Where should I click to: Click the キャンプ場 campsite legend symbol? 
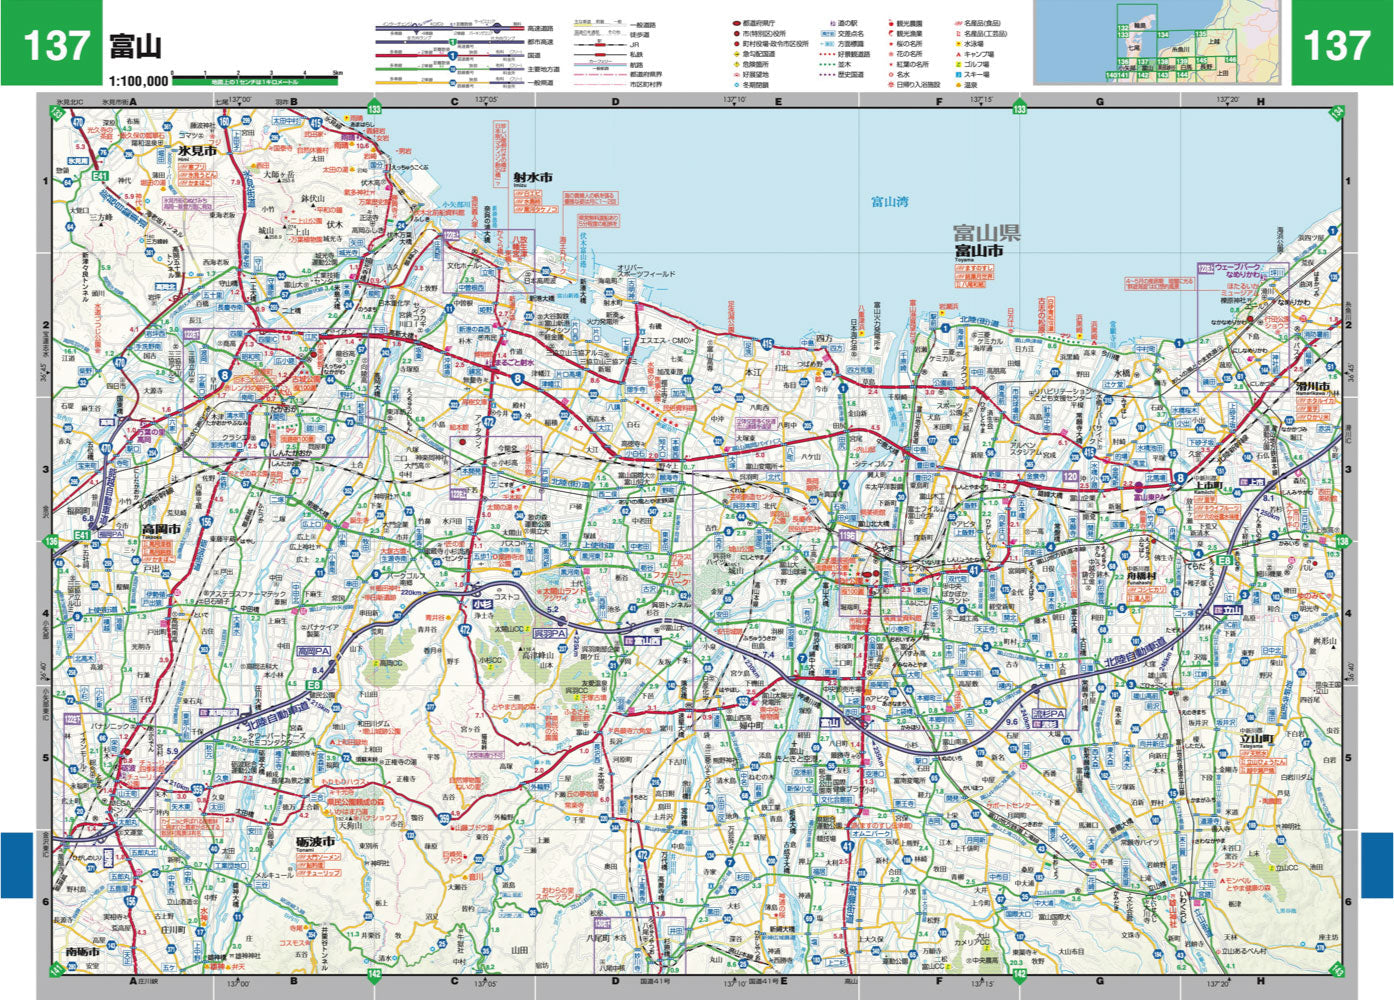[959, 54]
